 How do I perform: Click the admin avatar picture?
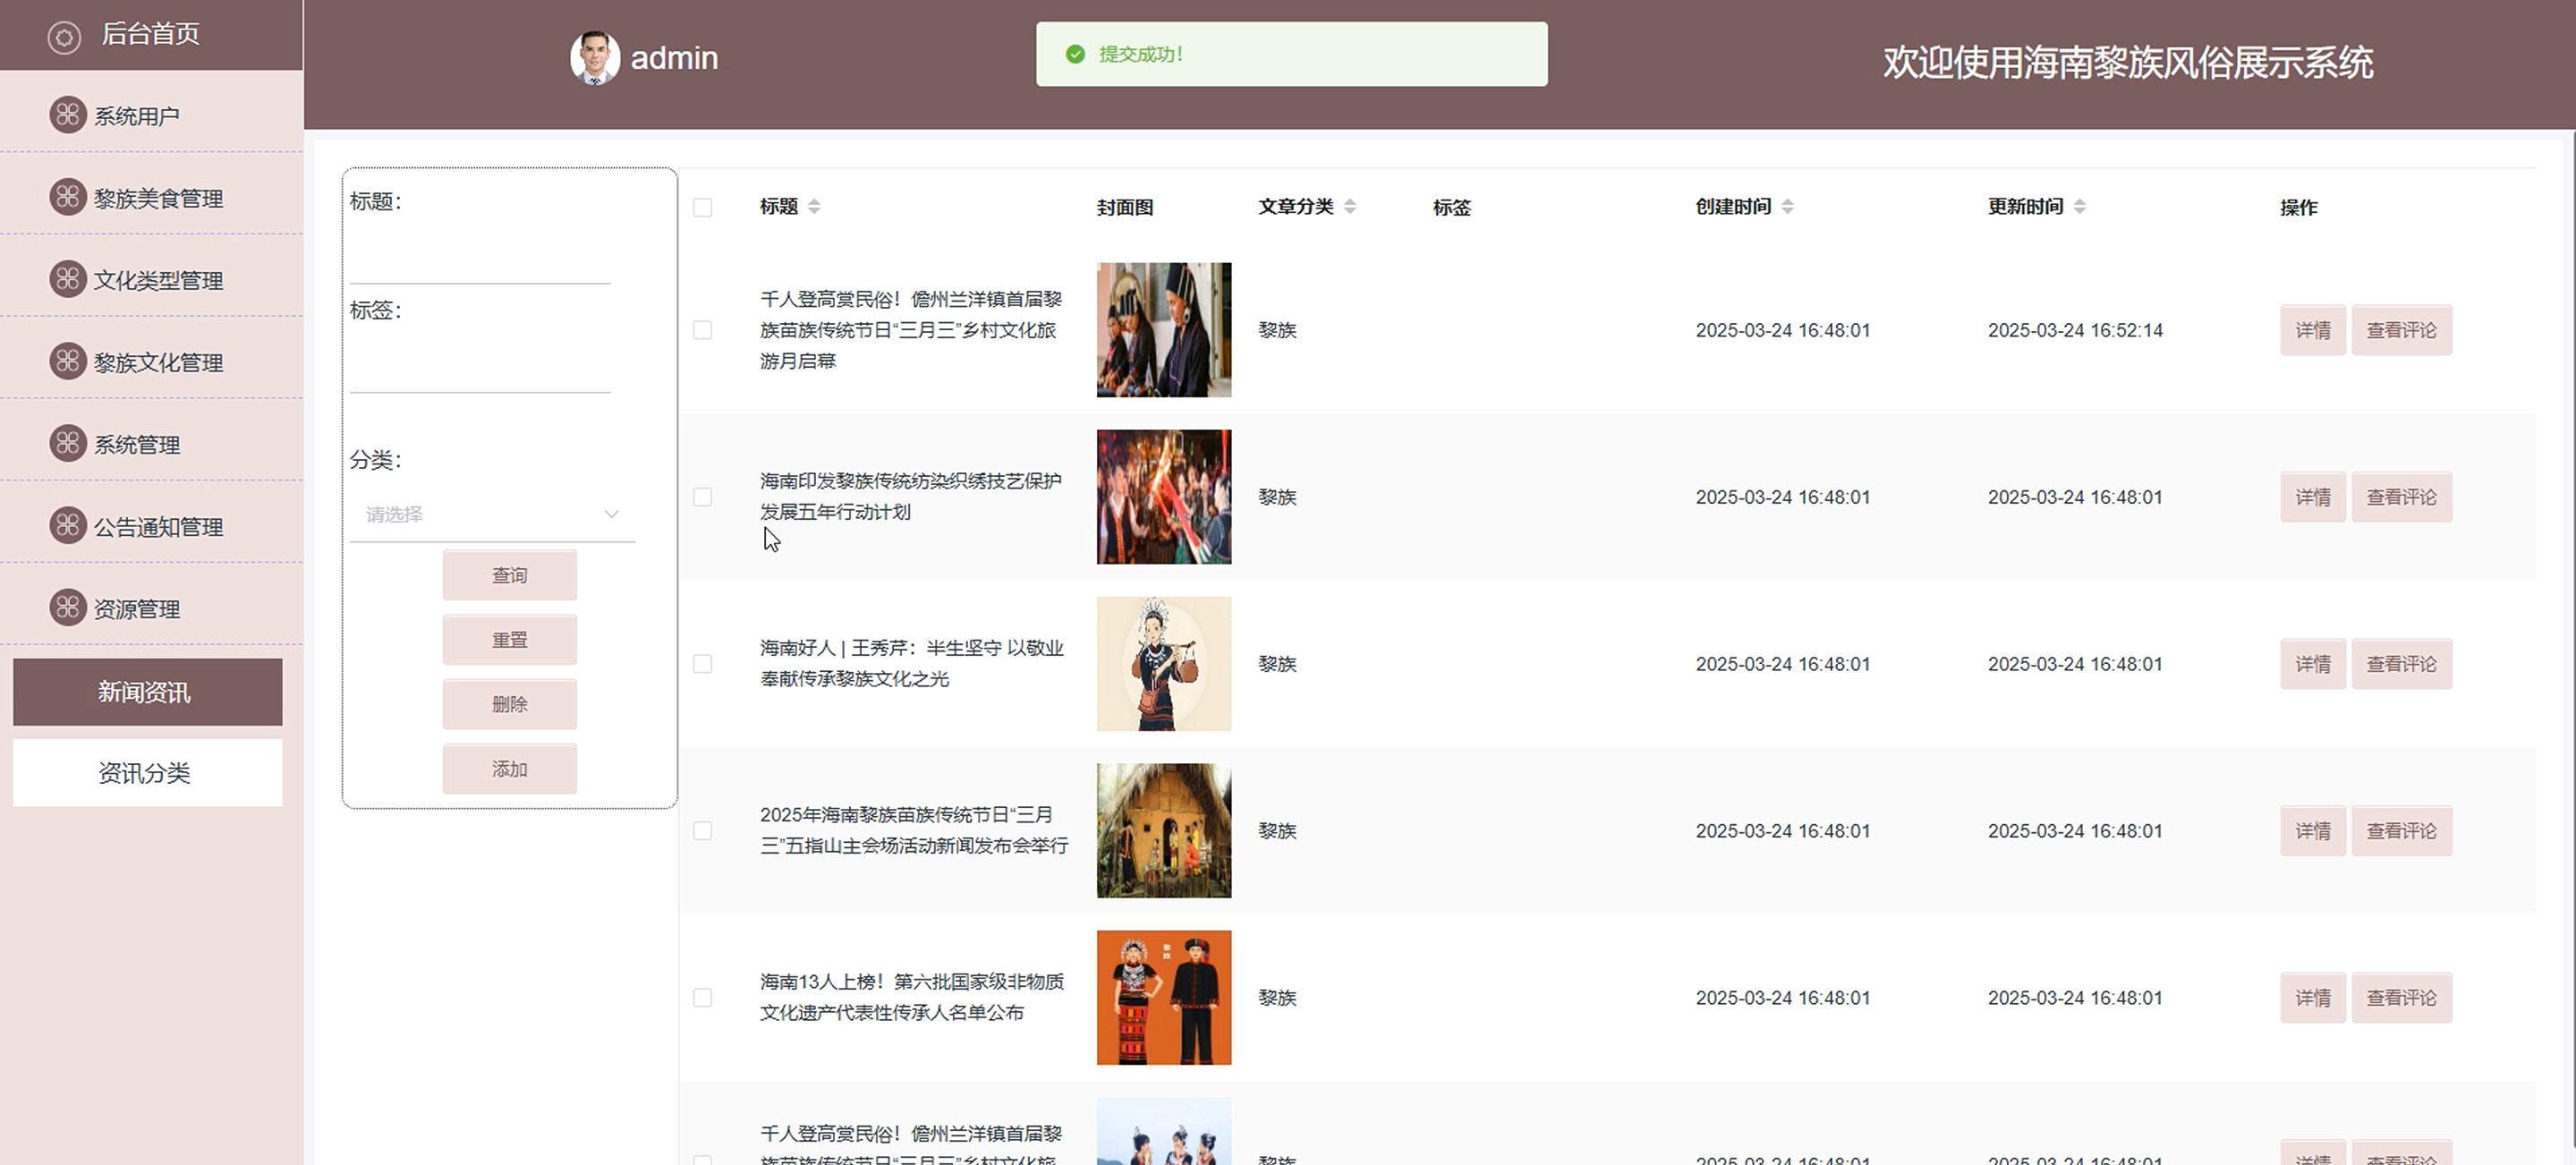(595, 58)
